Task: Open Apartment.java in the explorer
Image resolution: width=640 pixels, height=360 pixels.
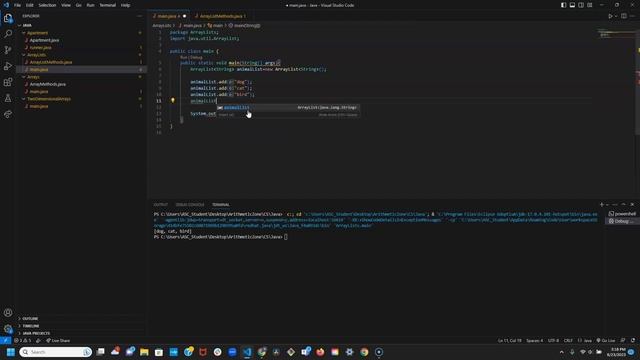Action: coord(44,40)
